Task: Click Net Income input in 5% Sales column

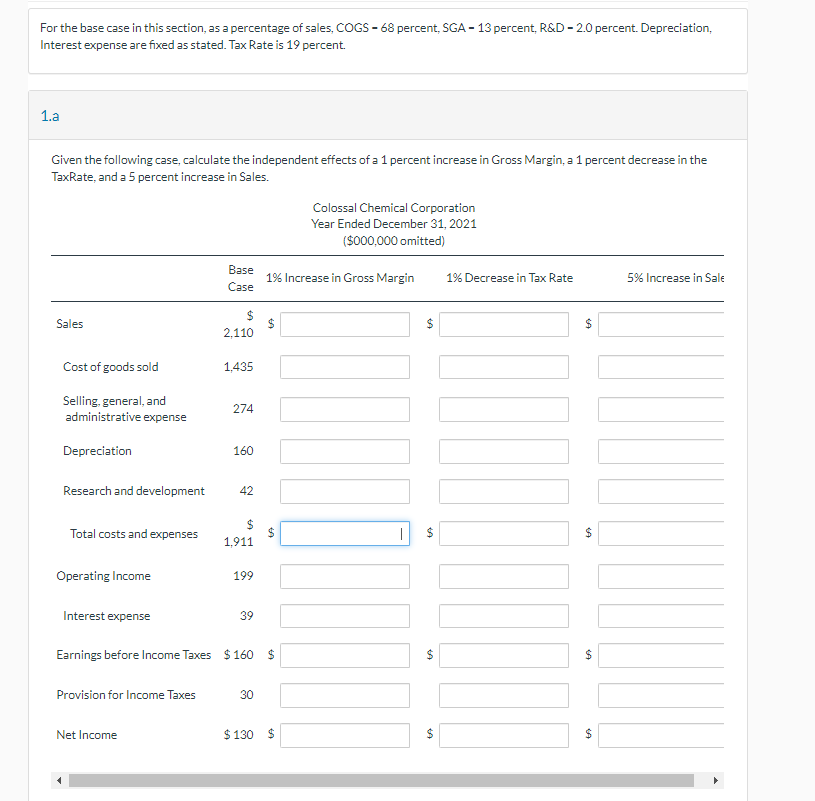Action: click(661, 736)
